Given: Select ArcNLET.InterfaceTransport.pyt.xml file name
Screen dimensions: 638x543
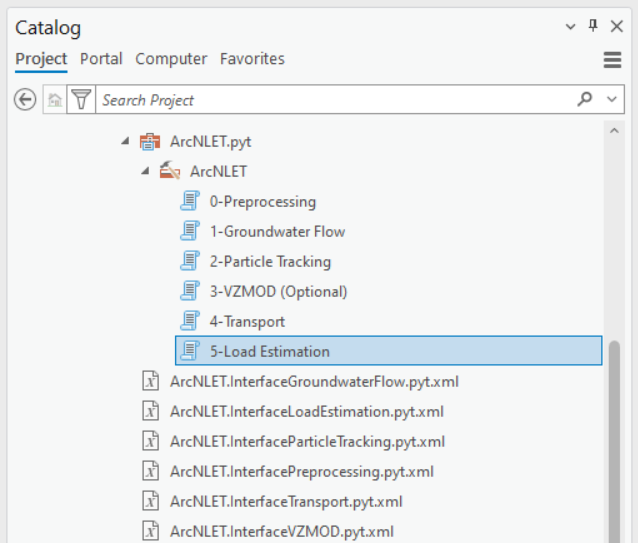Looking at the screenshot, I should coord(286,502).
